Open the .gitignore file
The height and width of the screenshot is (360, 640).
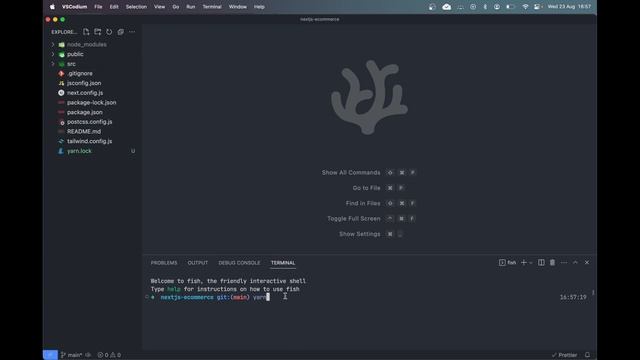tap(80, 73)
